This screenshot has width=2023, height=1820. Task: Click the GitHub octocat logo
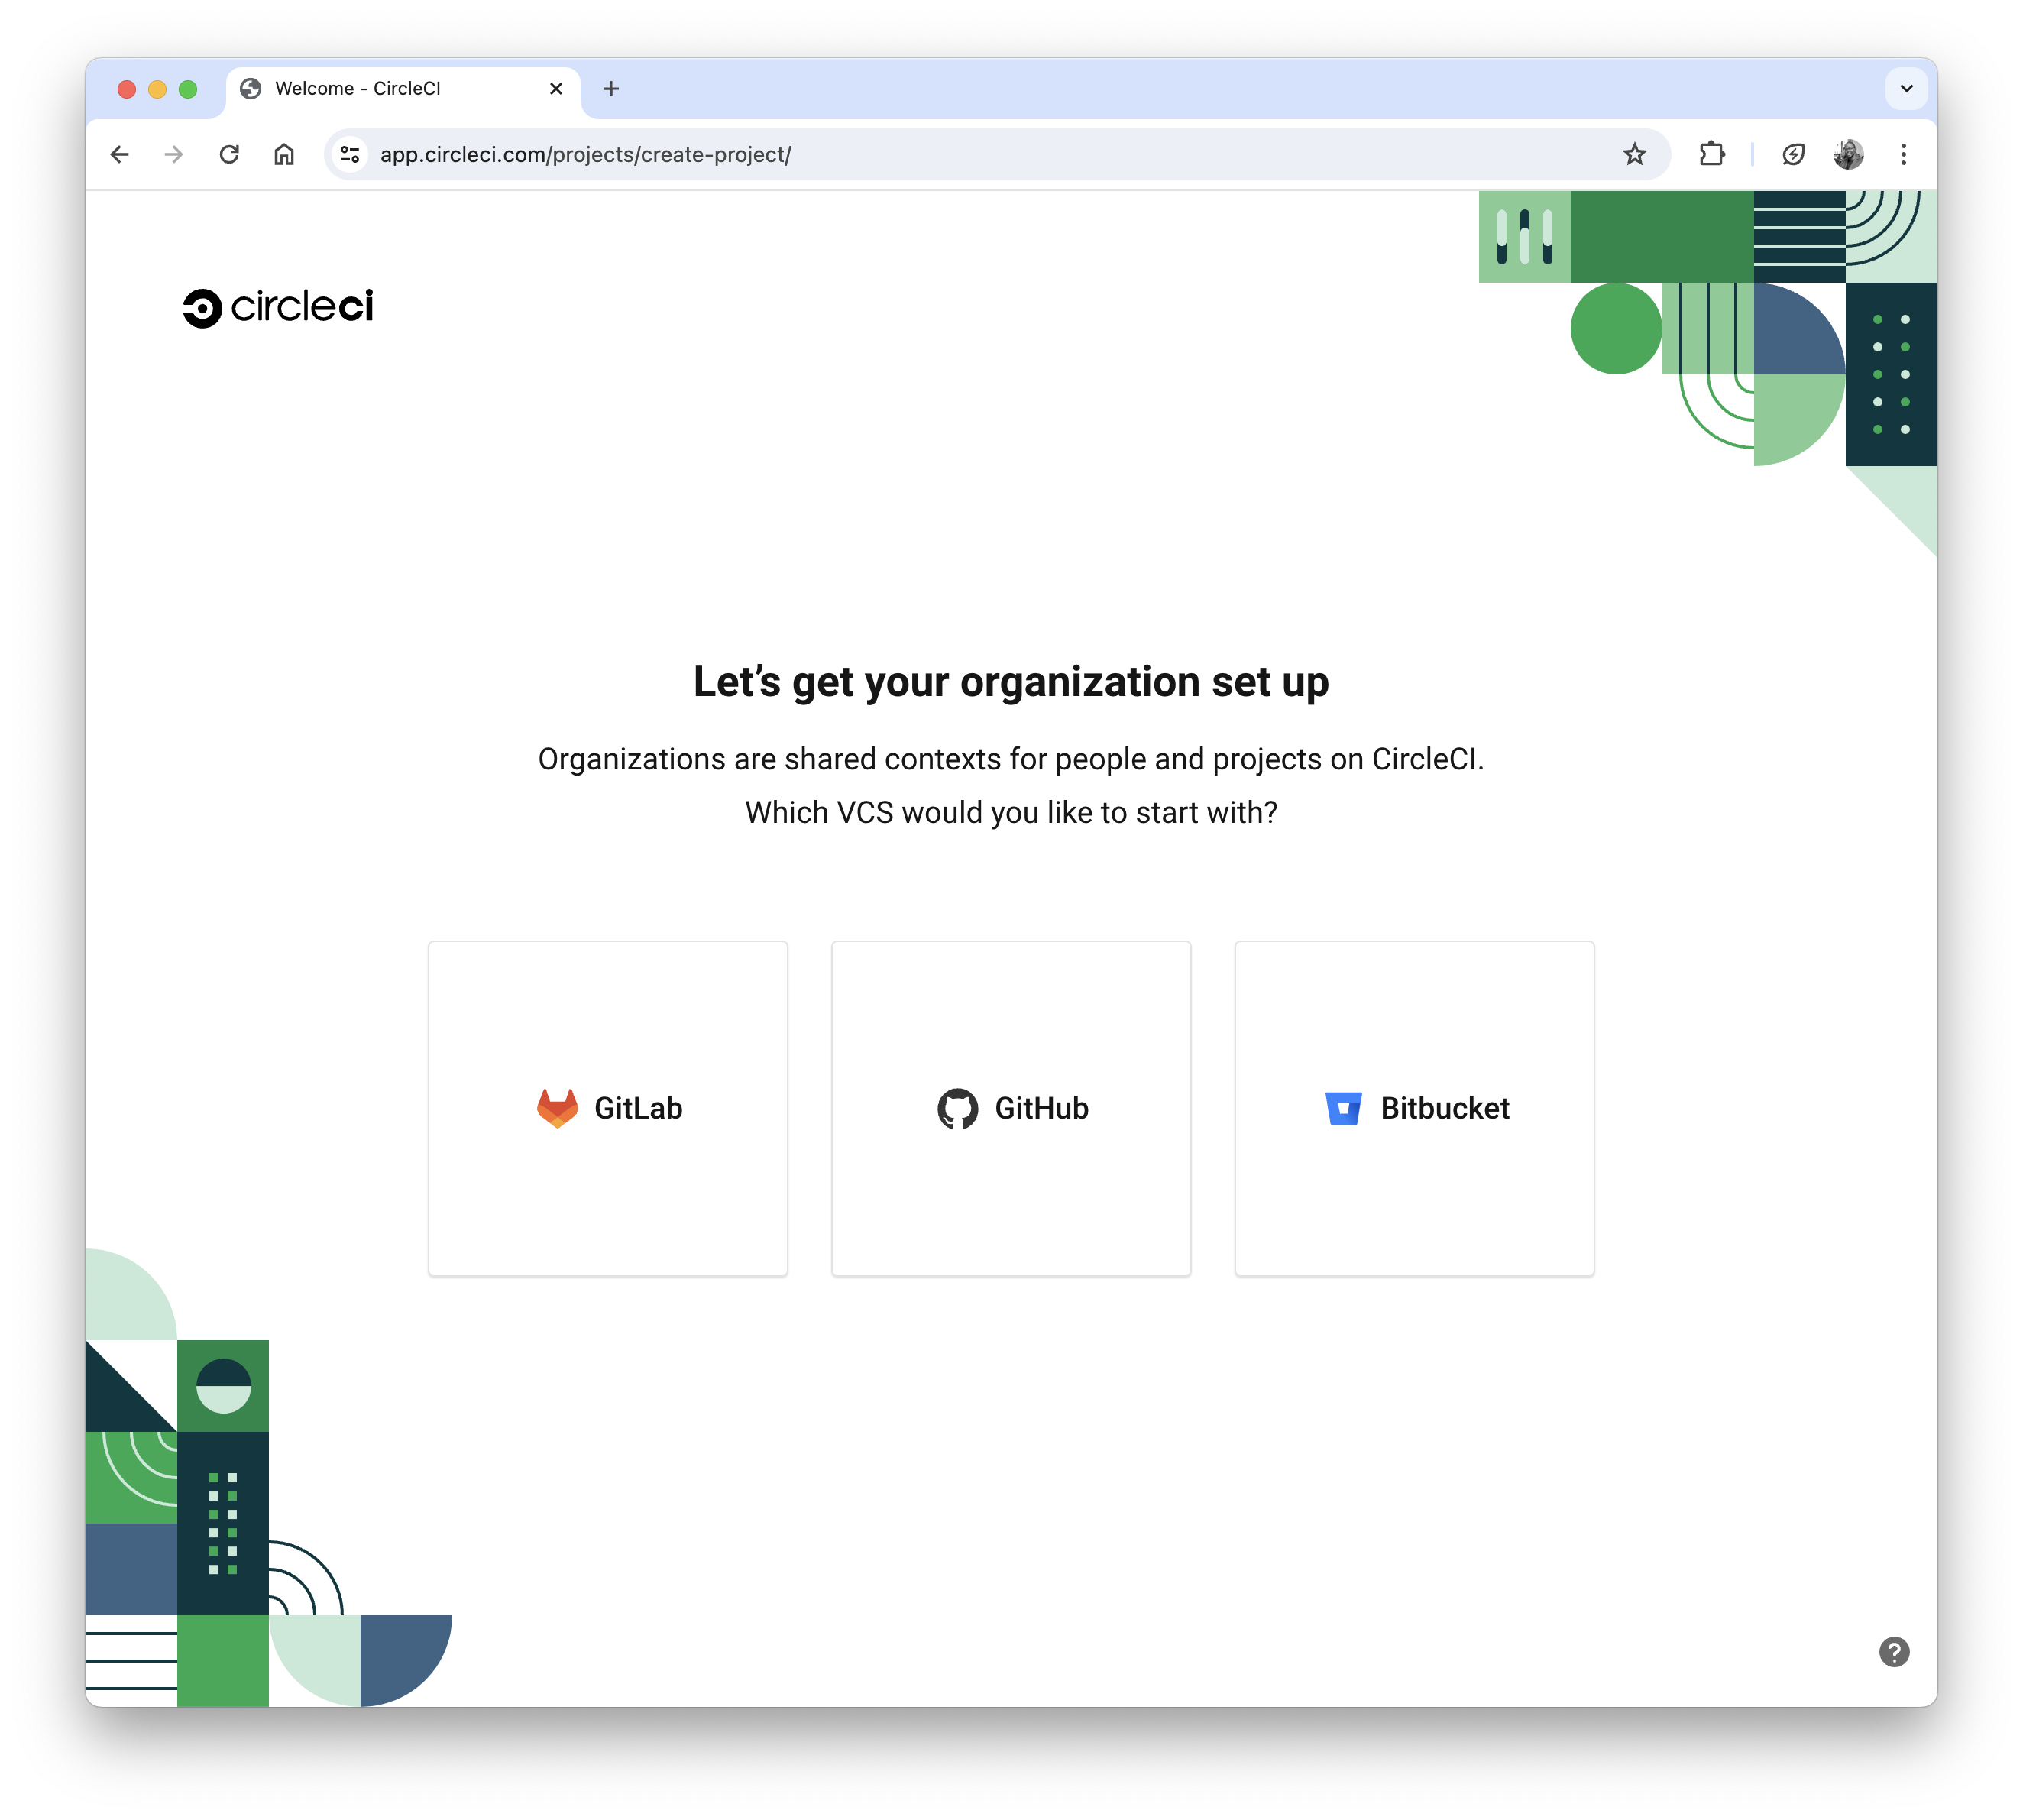957,1108
